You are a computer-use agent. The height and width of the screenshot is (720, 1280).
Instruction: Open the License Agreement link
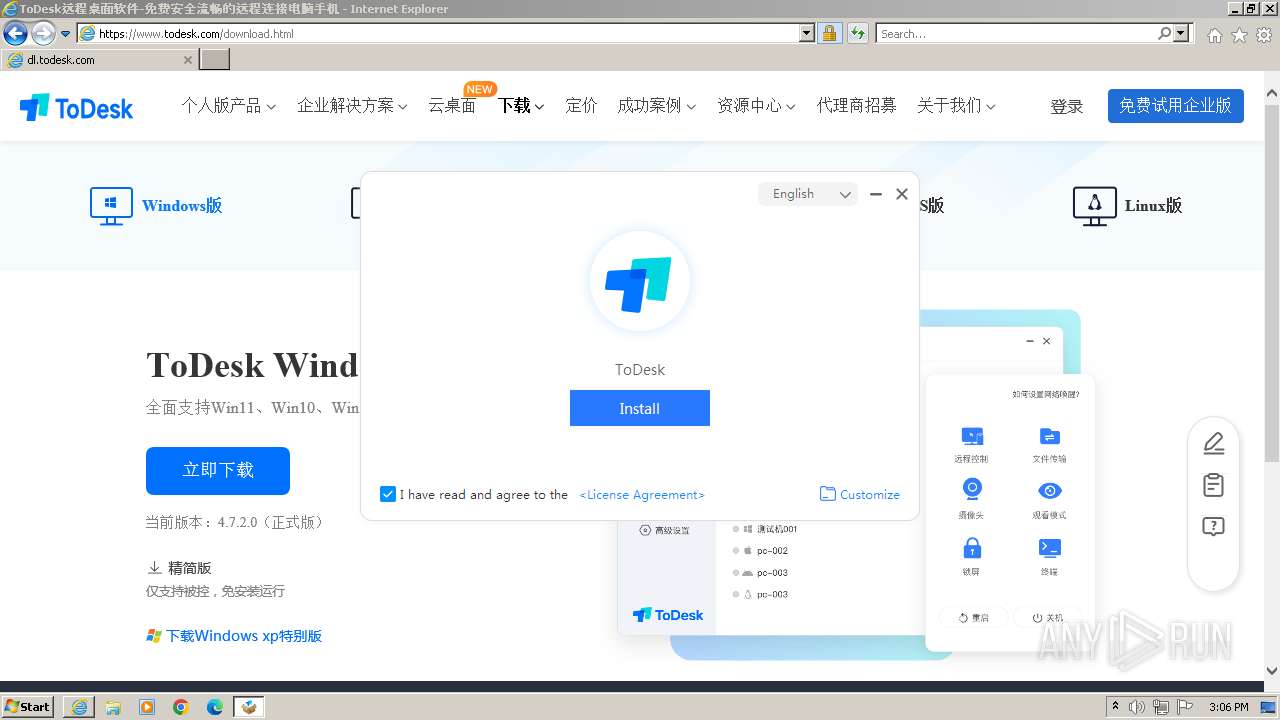pyautogui.click(x=642, y=495)
